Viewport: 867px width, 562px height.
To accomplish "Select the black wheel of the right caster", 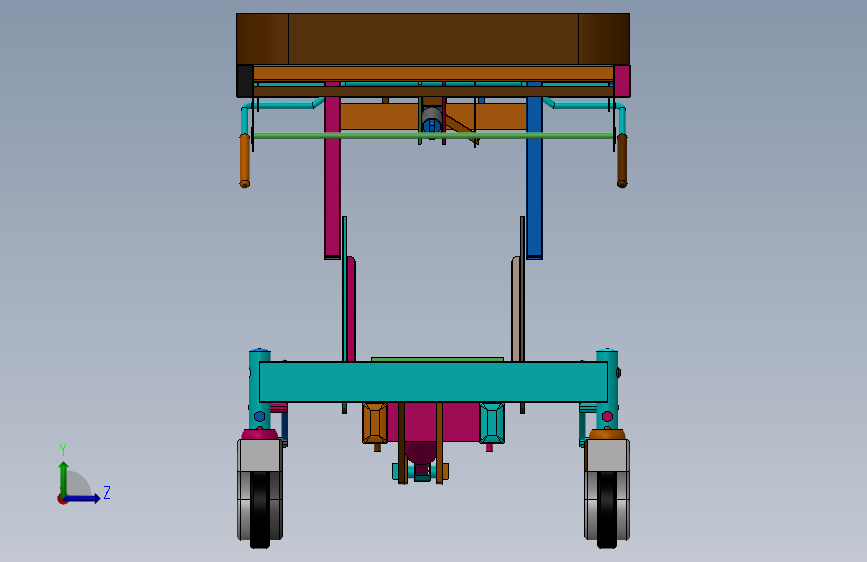I will coord(607,509).
